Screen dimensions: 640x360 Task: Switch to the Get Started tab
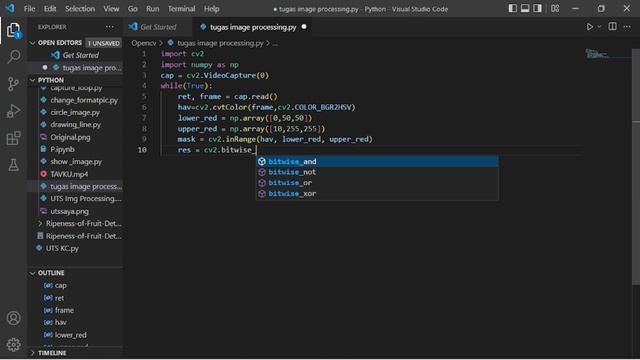(x=158, y=27)
